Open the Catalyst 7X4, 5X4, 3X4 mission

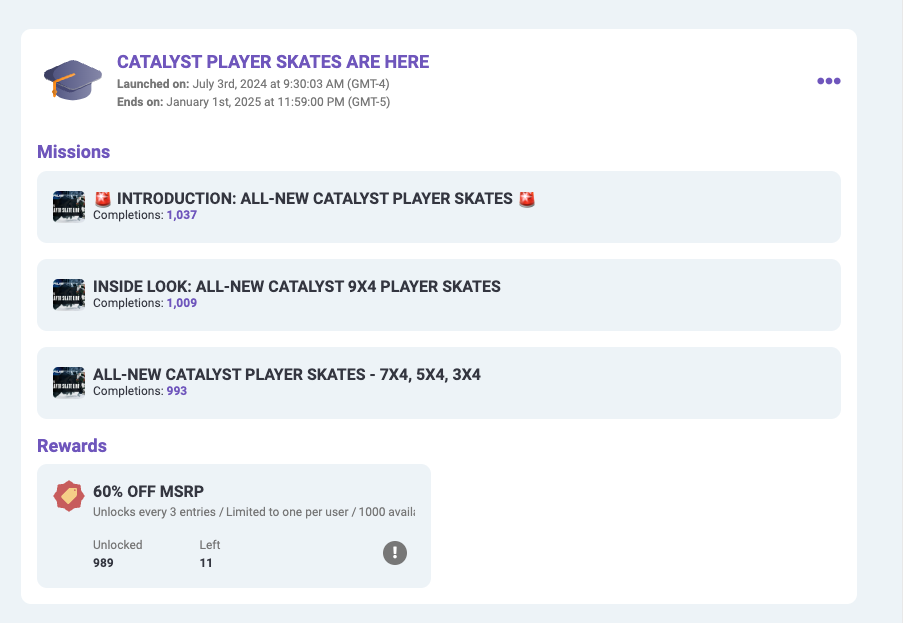[287, 375]
